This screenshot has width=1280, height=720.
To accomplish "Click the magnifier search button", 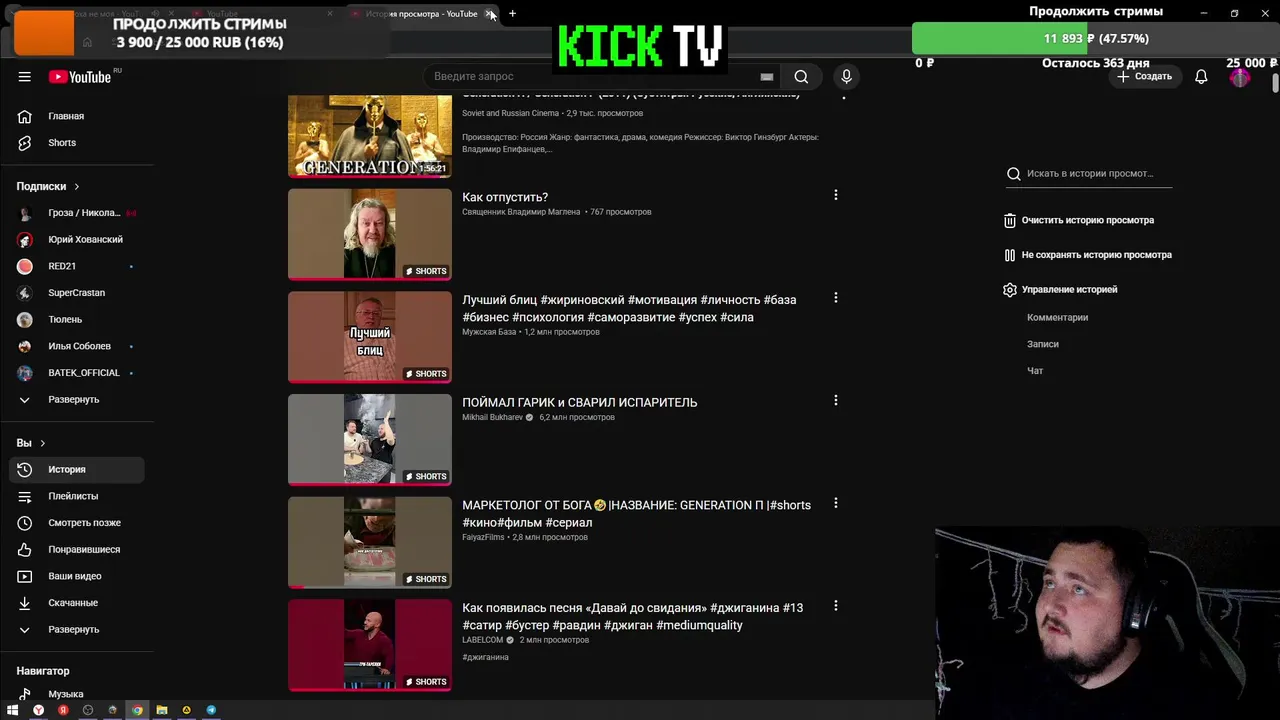I will tap(801, 77).
